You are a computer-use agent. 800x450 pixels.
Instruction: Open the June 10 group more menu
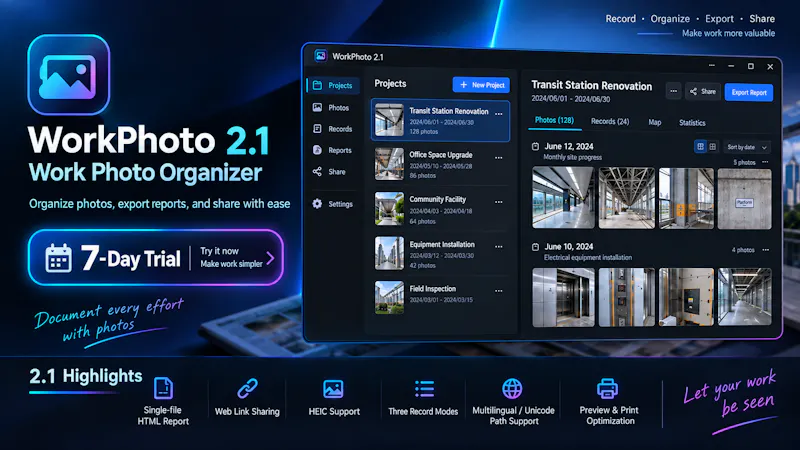tap(766, 250)
